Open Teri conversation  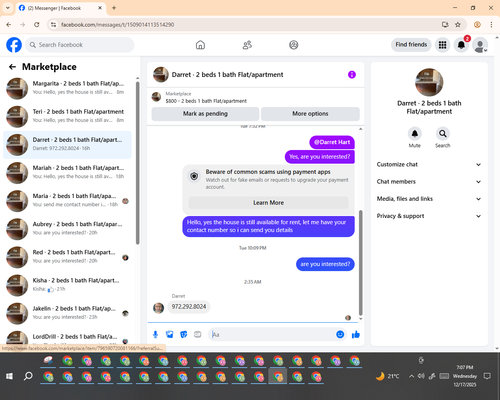pos(67,116)
